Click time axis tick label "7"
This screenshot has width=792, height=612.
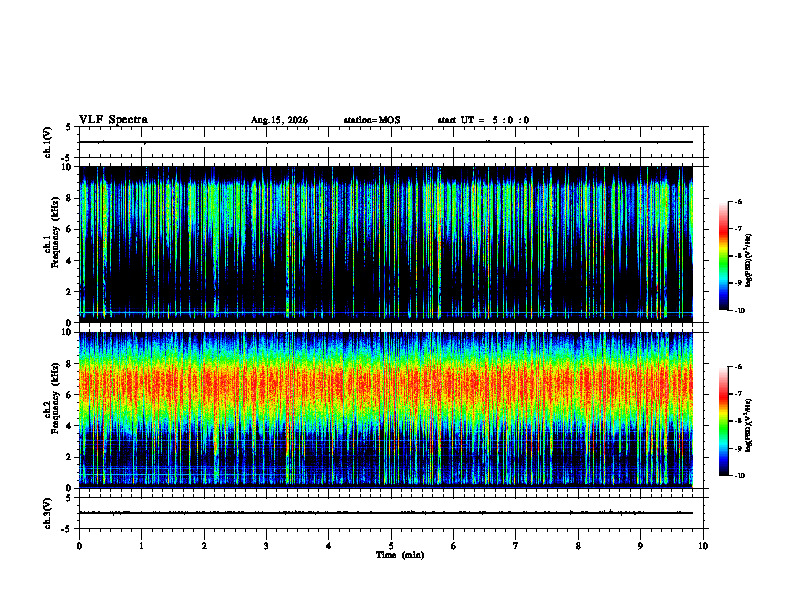pos(516,546)
